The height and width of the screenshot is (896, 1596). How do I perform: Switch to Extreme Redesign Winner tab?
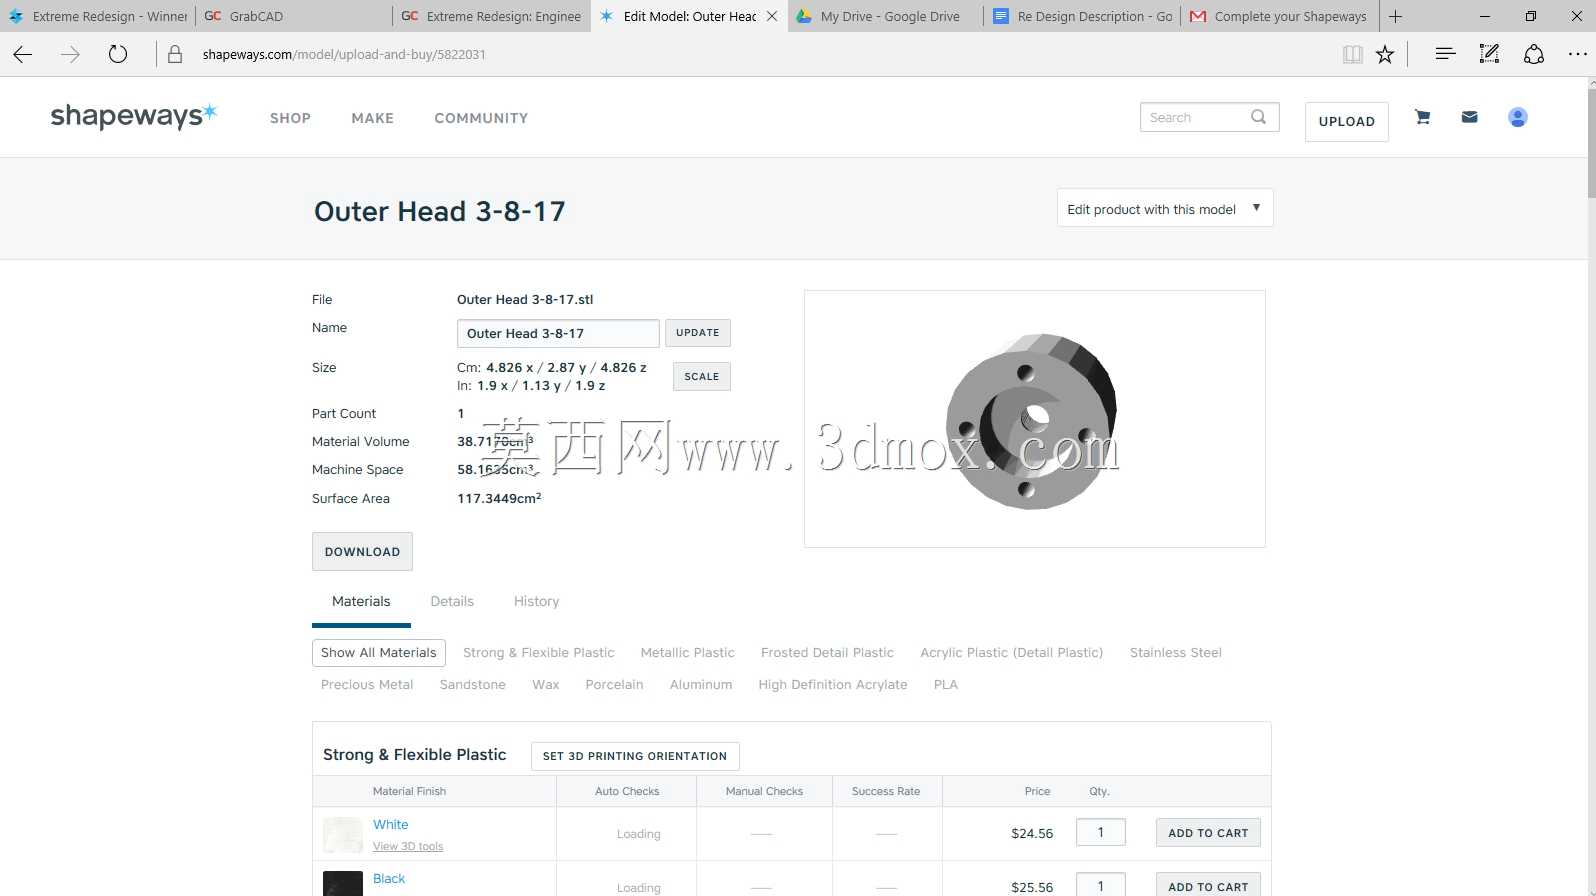(99, 16)
